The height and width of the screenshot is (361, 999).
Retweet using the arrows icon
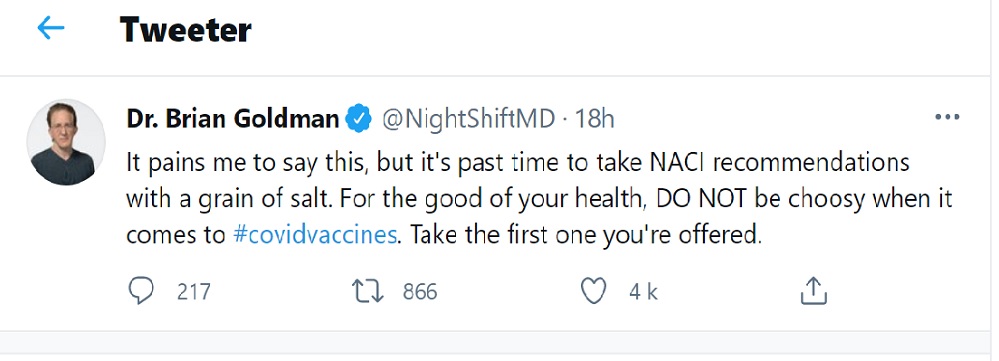pyautogui.click(x=368, y=292)
